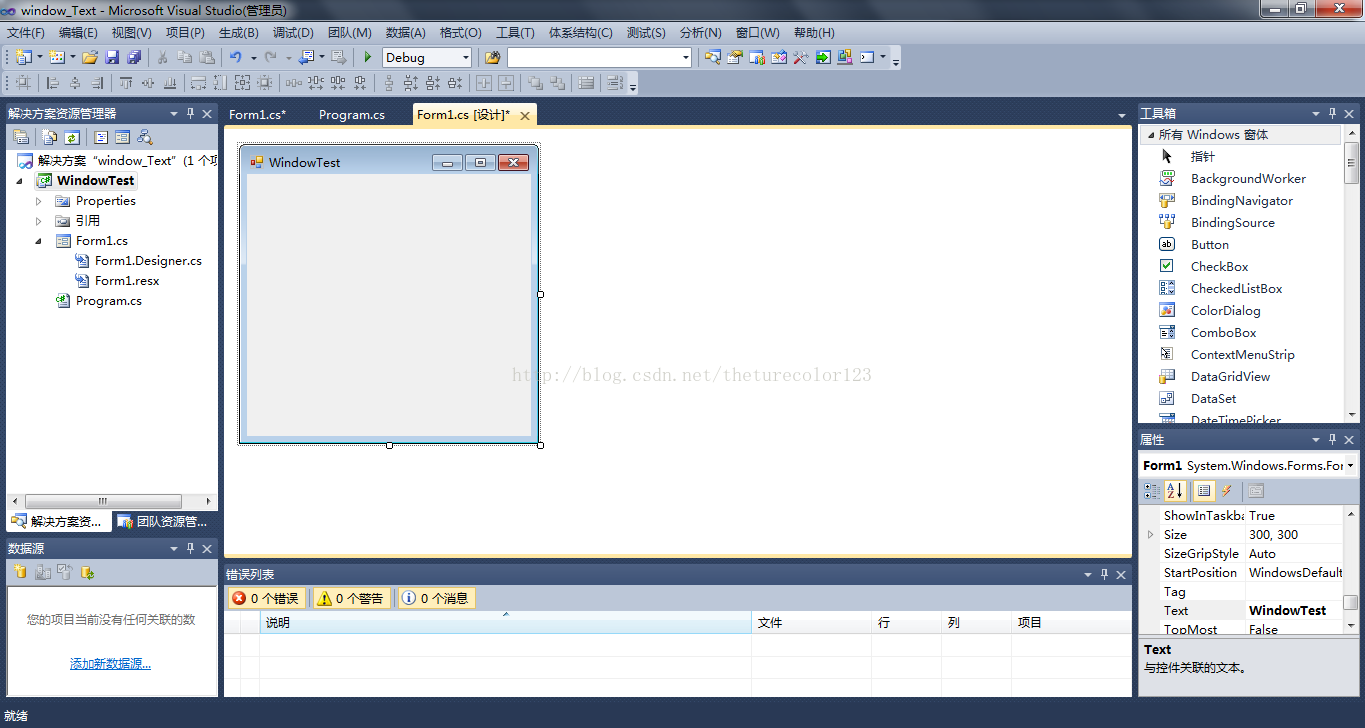The image size is (1365, 728).
Task: Click the View Designer icon in Solution Explorer
Action: pos(122,137)
